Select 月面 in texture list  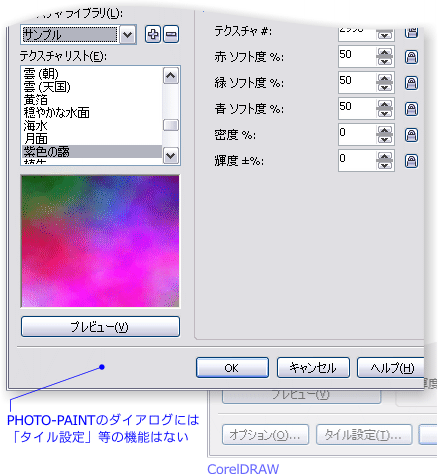(x=92, y=139)
